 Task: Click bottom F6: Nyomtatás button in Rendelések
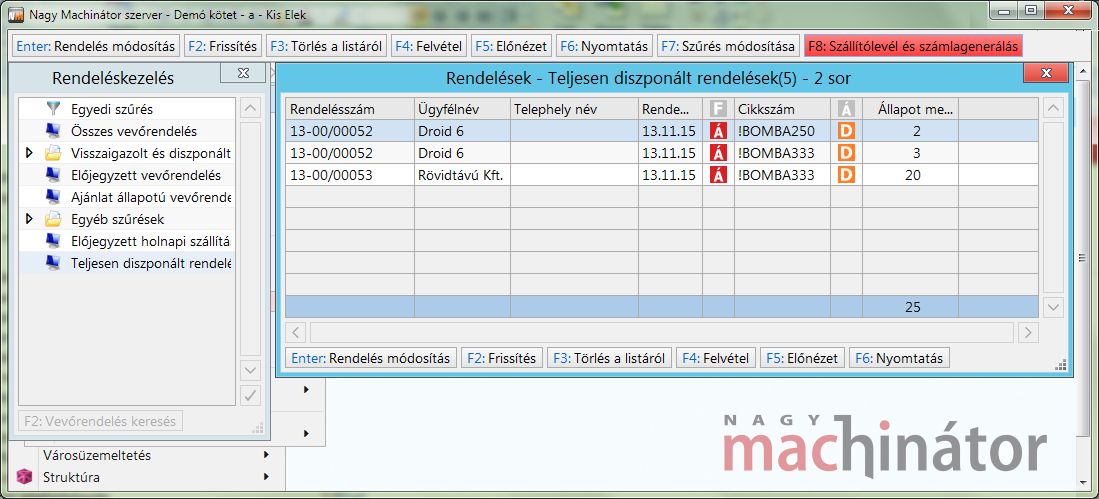[x=899, y=357]
